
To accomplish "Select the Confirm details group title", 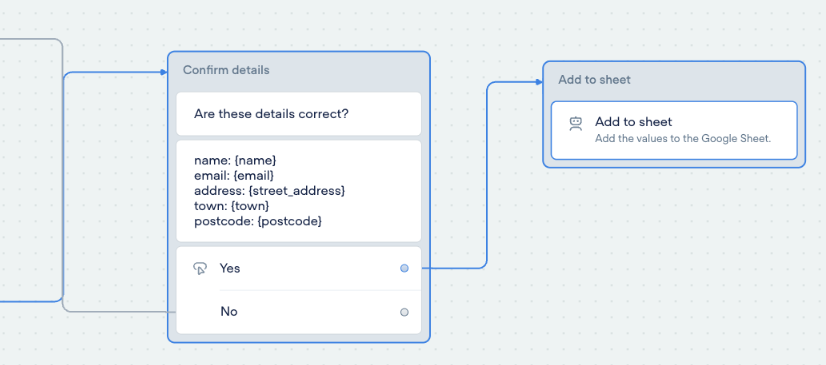I will pyautogui.click(x=226, y=70).
